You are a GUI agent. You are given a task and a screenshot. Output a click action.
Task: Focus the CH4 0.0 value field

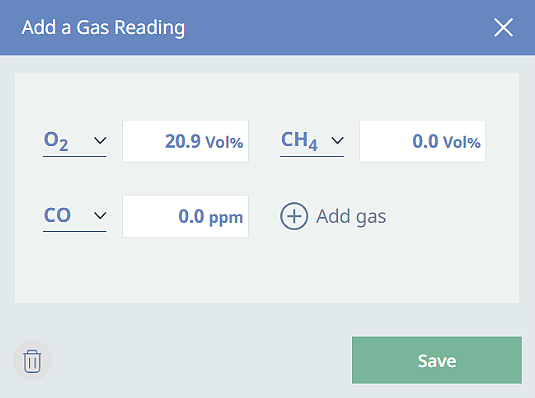tap(422, 141)
